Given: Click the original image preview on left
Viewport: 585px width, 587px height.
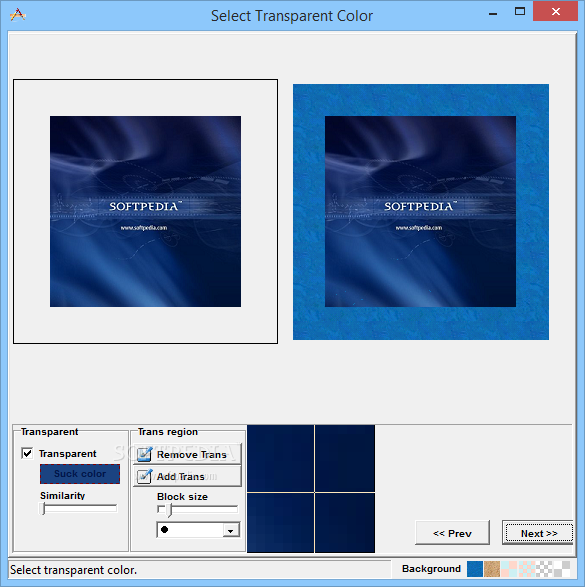Looking at the screenshot, I should (145, 211).
